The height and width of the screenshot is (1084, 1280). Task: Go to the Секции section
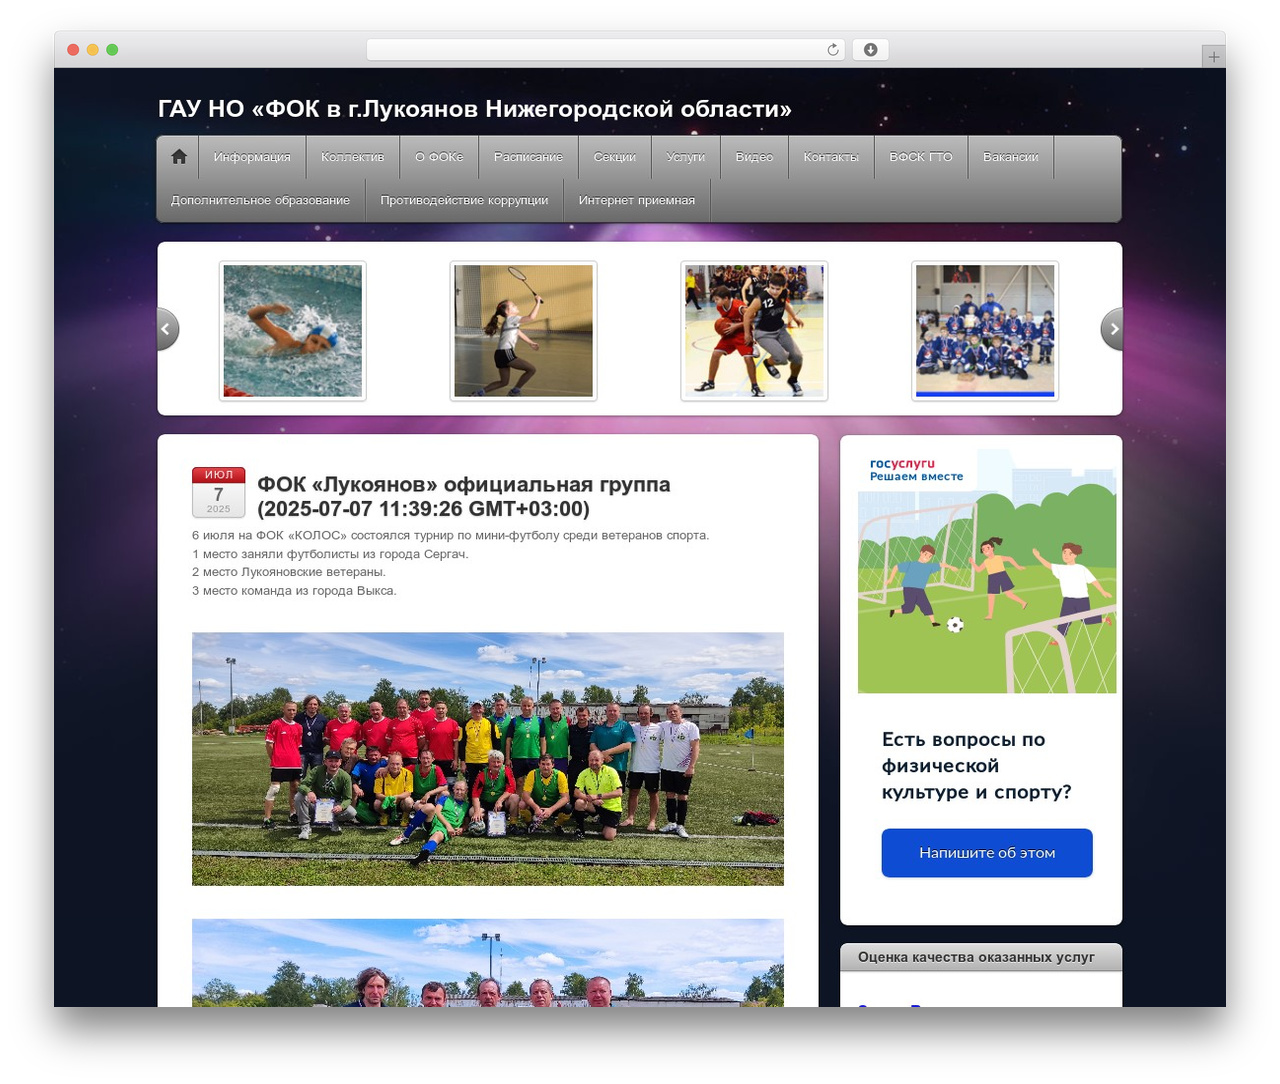tap(614, 157)
